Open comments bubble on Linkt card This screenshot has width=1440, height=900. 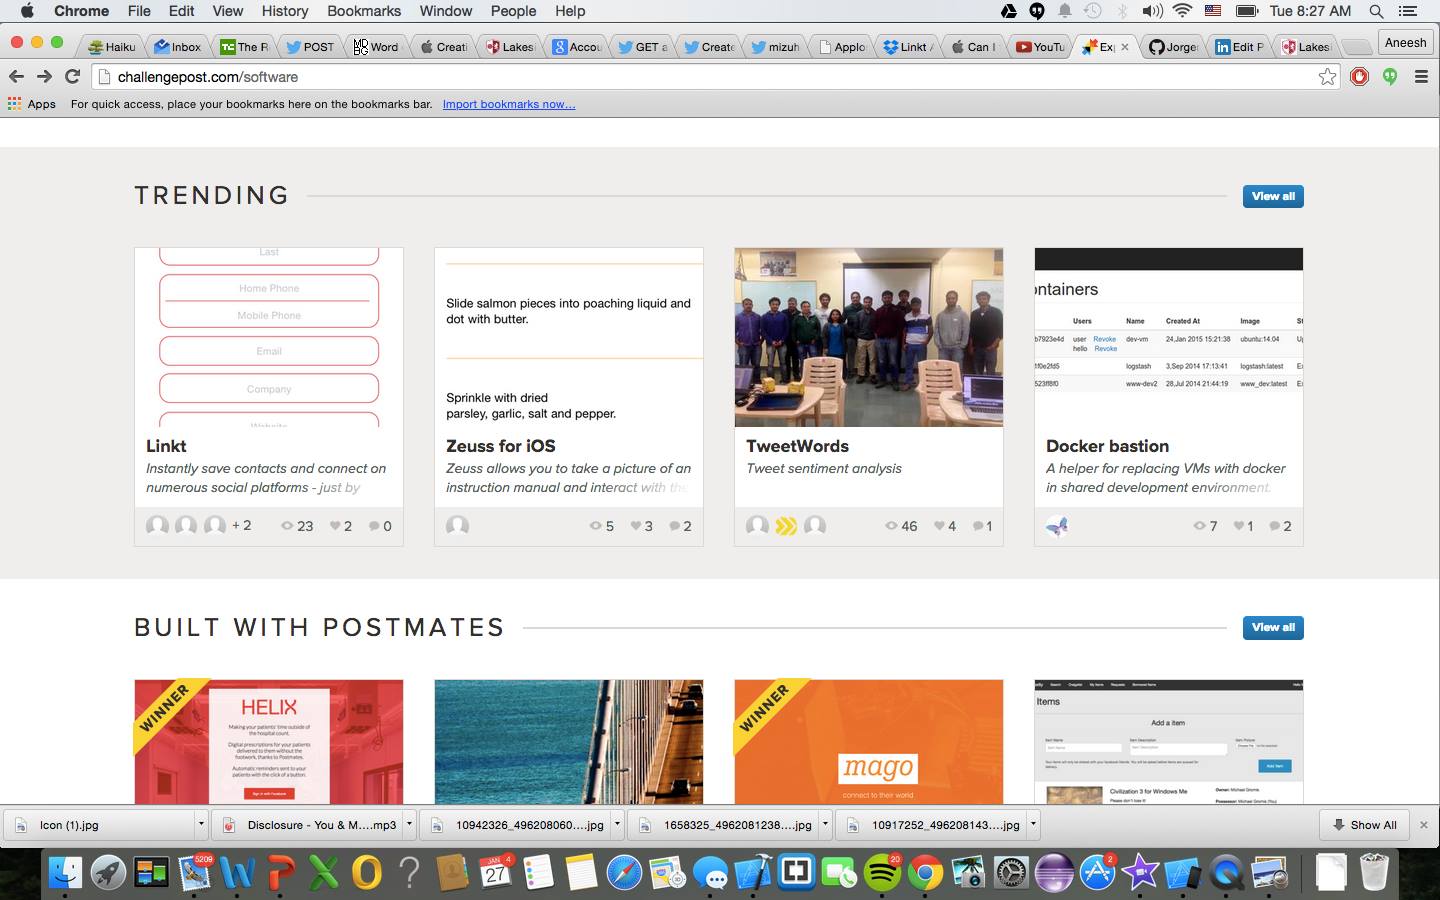(x=374, y=526)
